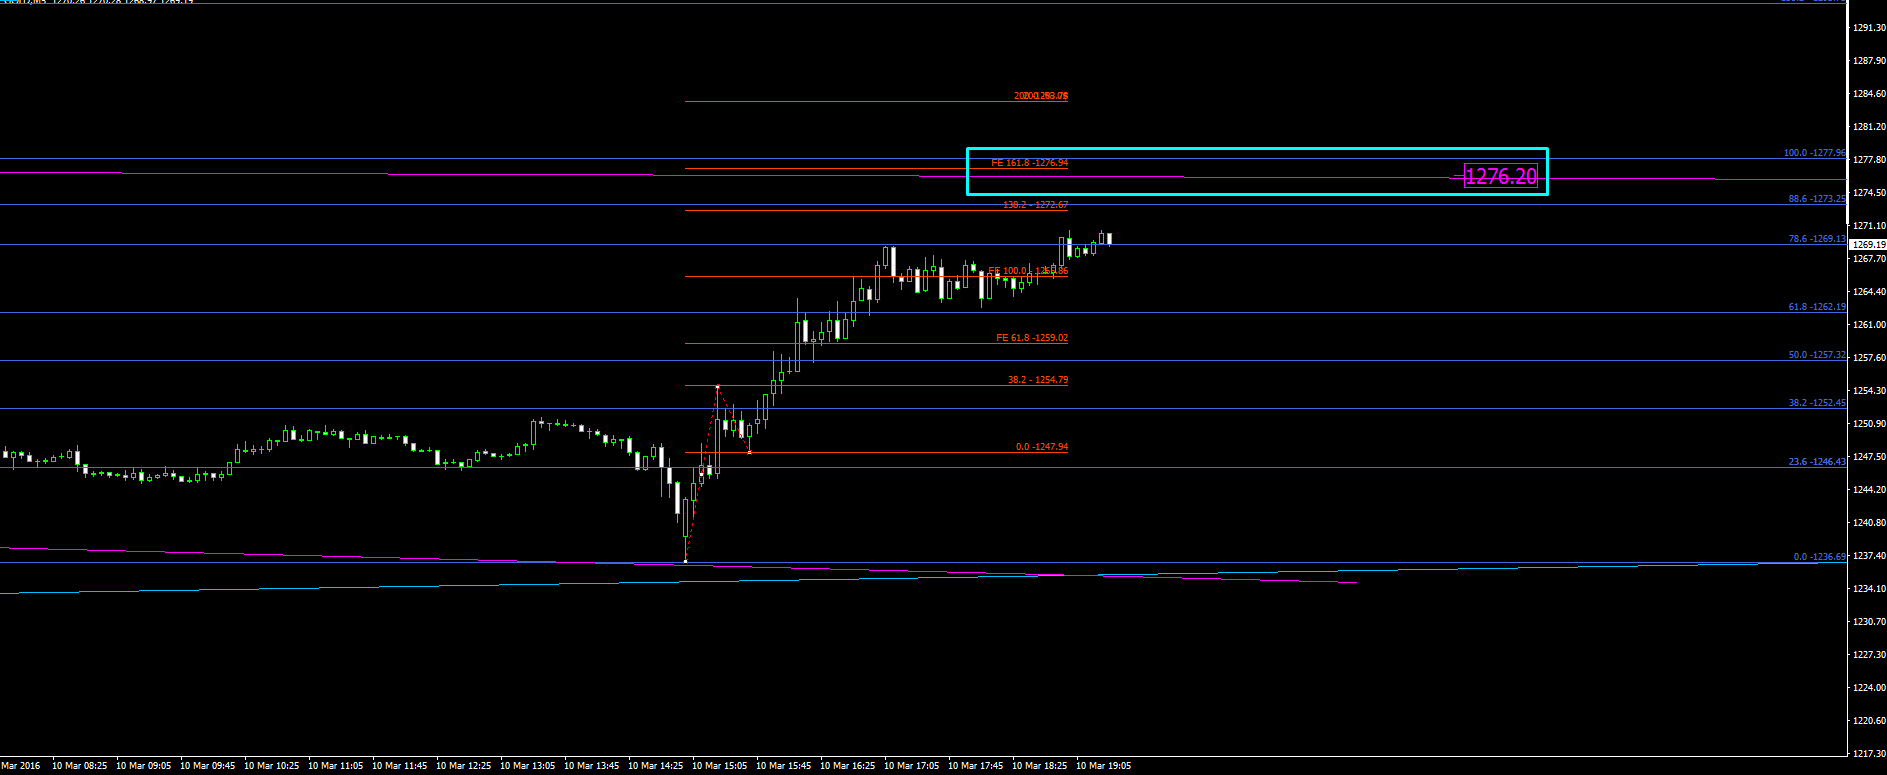Click the 10 Mar 15:45 time label

pos(783,766)
